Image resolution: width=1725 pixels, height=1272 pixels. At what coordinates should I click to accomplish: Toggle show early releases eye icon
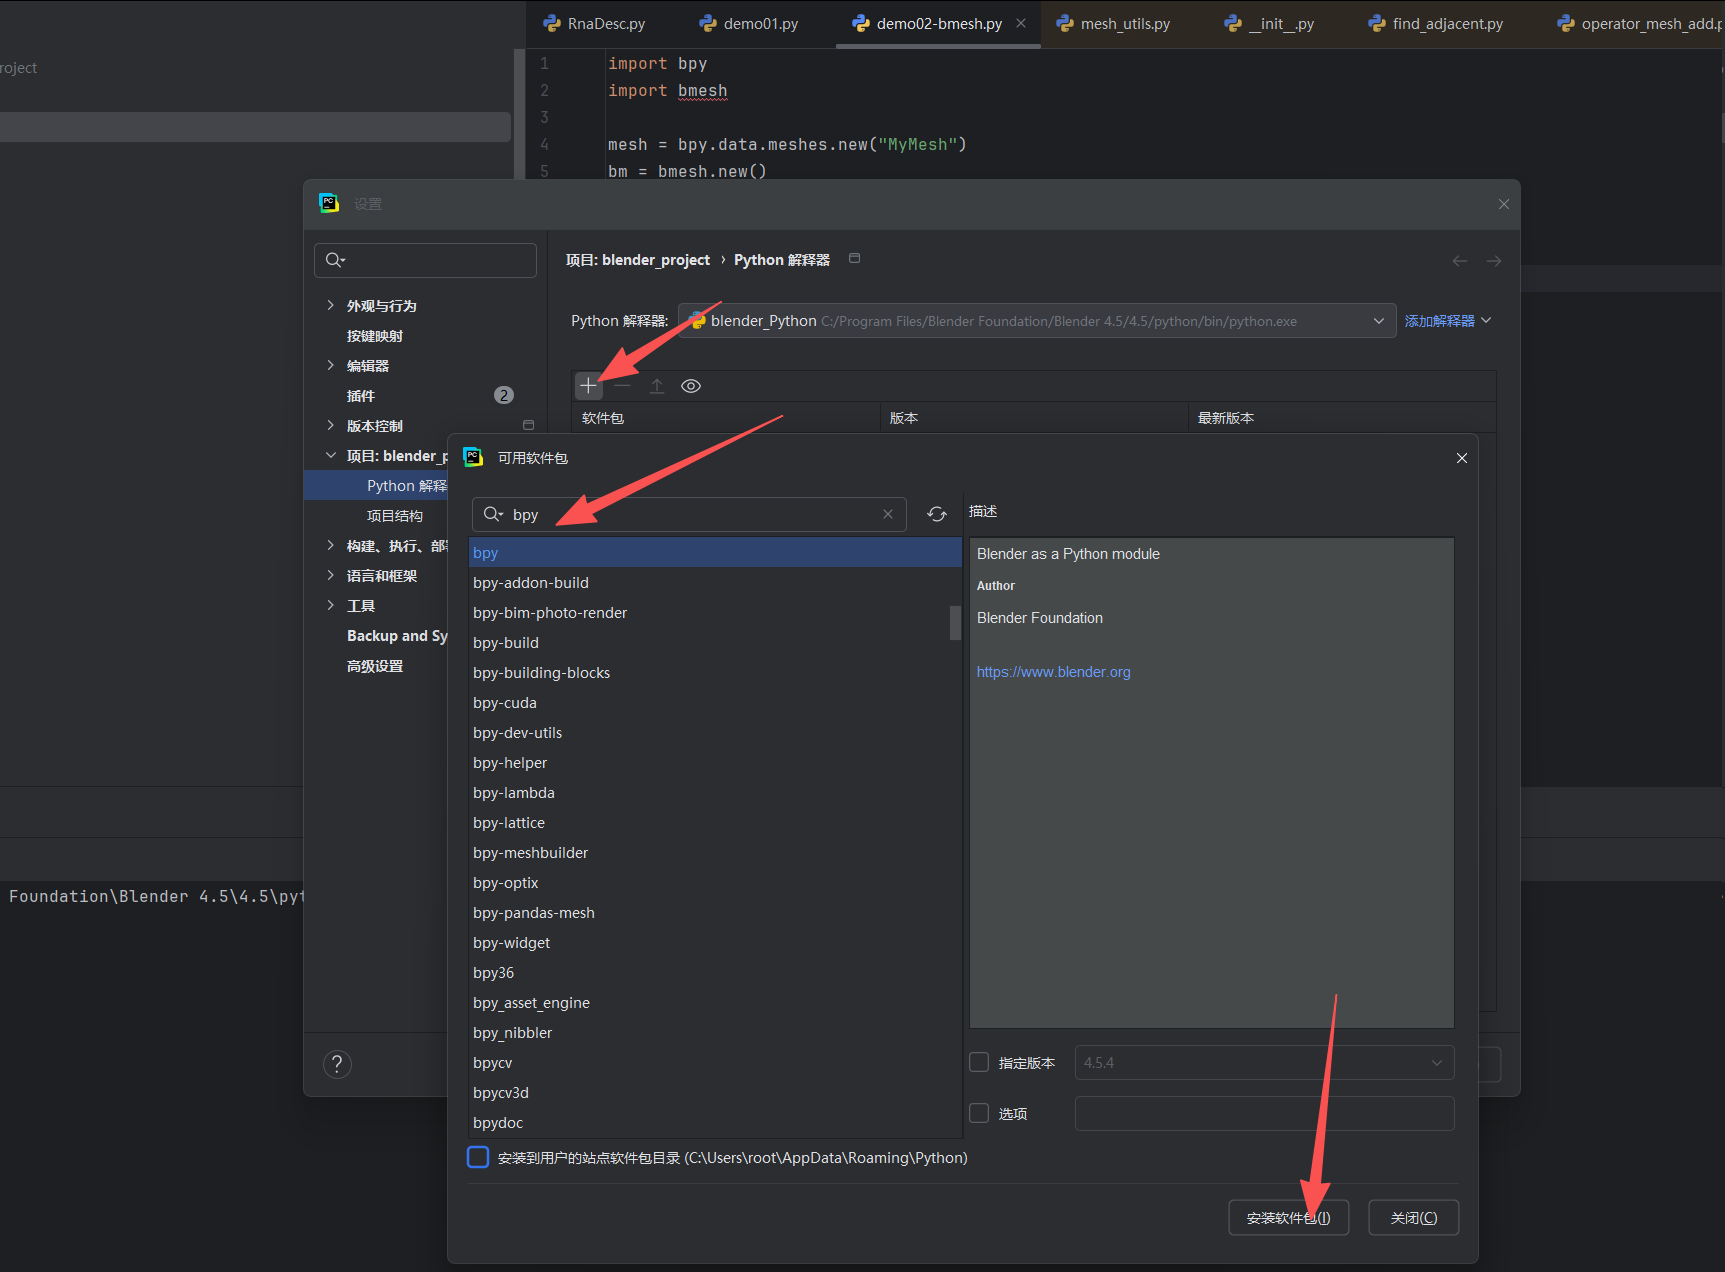[x=691, y=386]
